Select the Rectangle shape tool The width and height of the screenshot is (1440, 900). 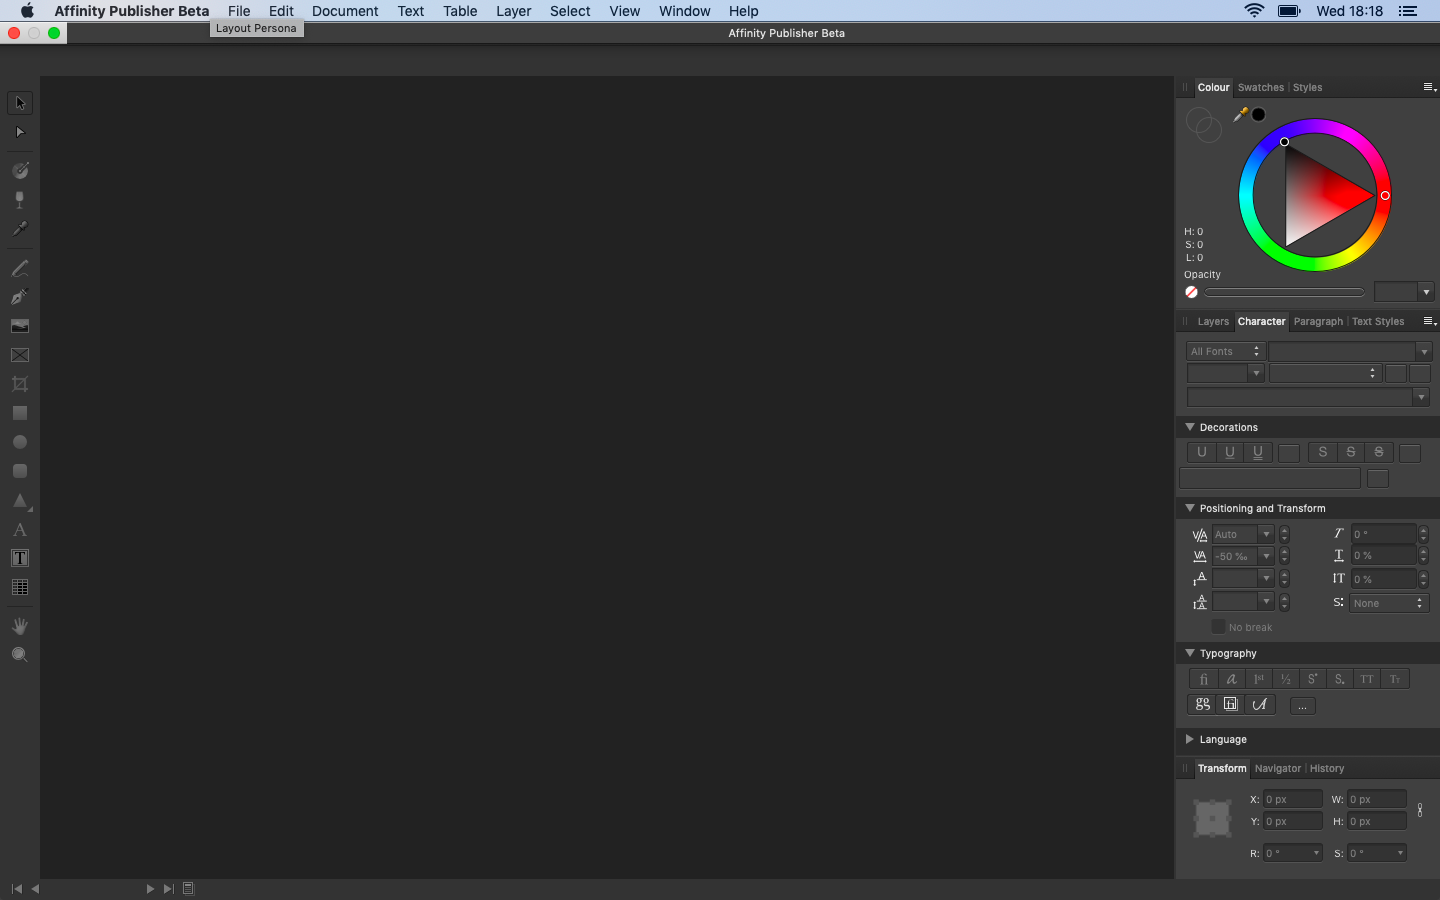(x=20, y=413)
